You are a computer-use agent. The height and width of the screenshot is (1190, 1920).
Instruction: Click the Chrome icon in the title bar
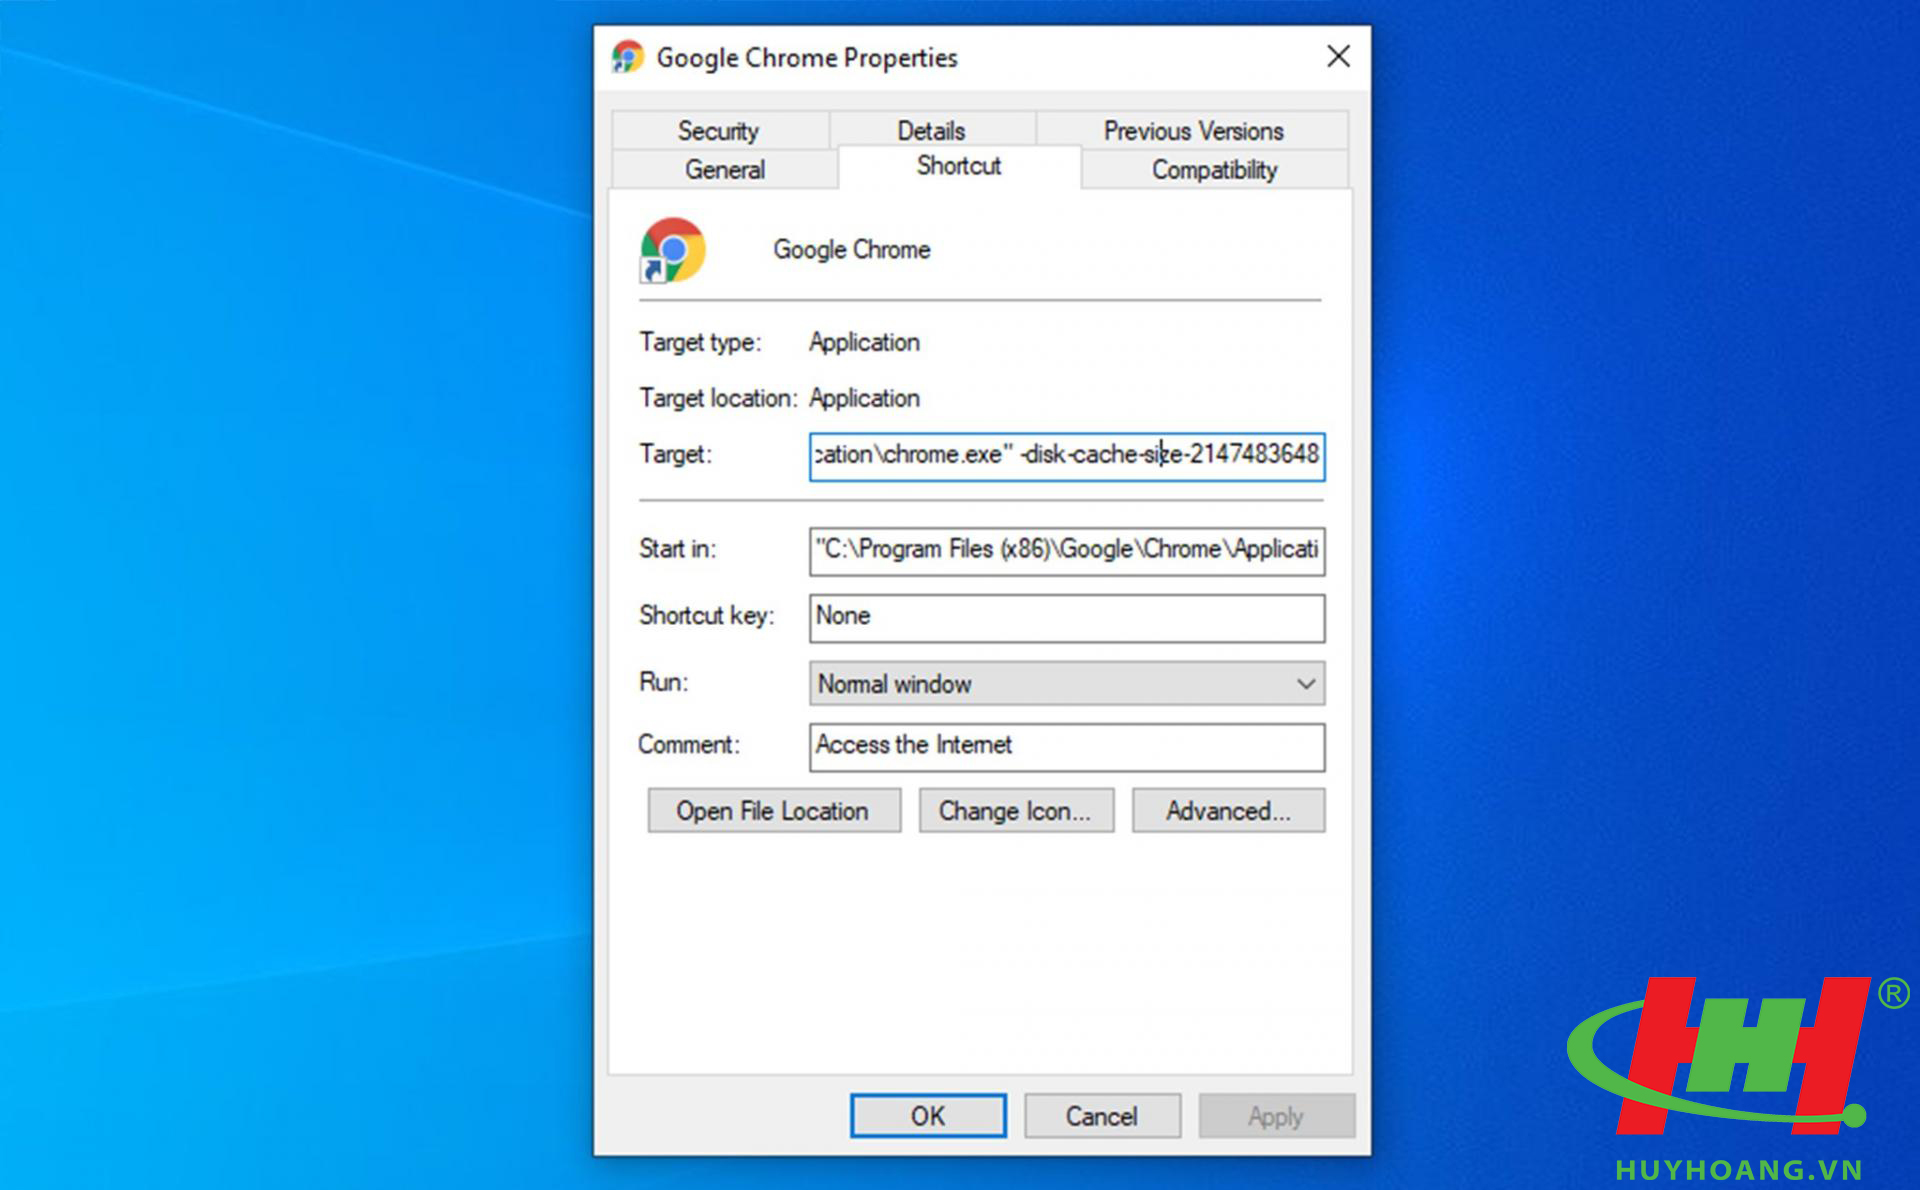coord(627,57)
